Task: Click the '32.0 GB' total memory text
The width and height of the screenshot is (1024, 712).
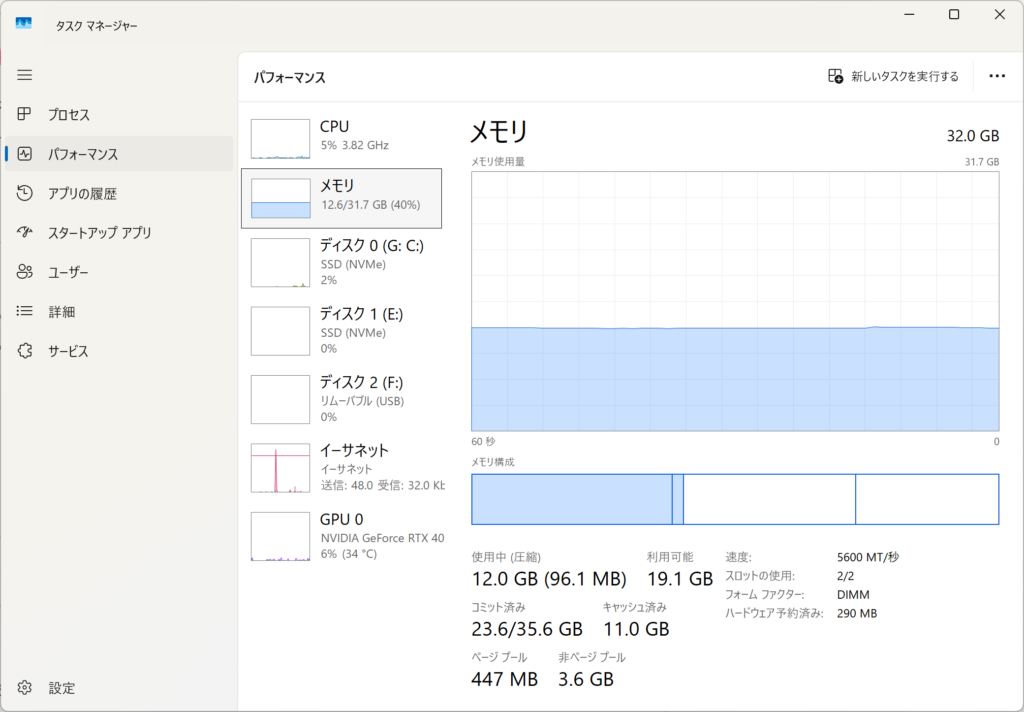Action: pyautogui.click(x=972, y=136)
